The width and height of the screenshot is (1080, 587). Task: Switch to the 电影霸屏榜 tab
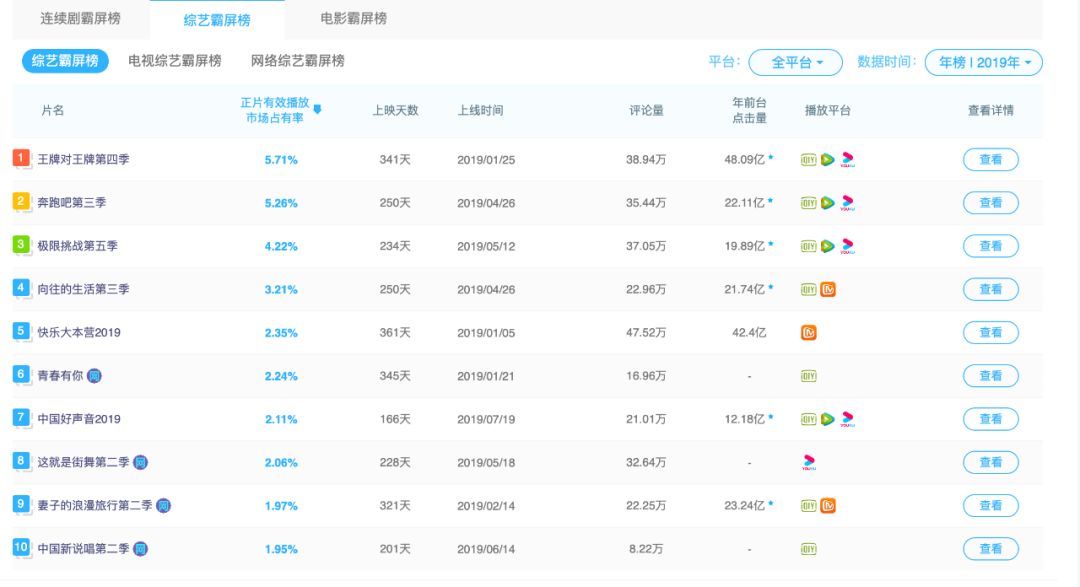353,19
